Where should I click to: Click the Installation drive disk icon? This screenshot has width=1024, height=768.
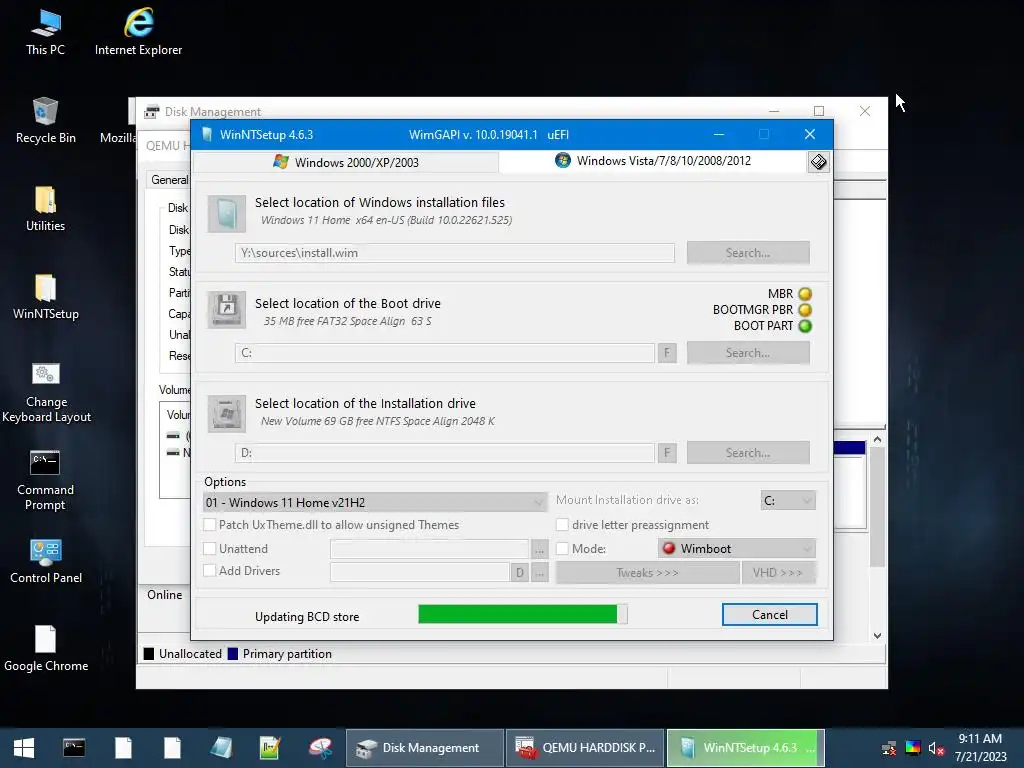coord(227,413)
